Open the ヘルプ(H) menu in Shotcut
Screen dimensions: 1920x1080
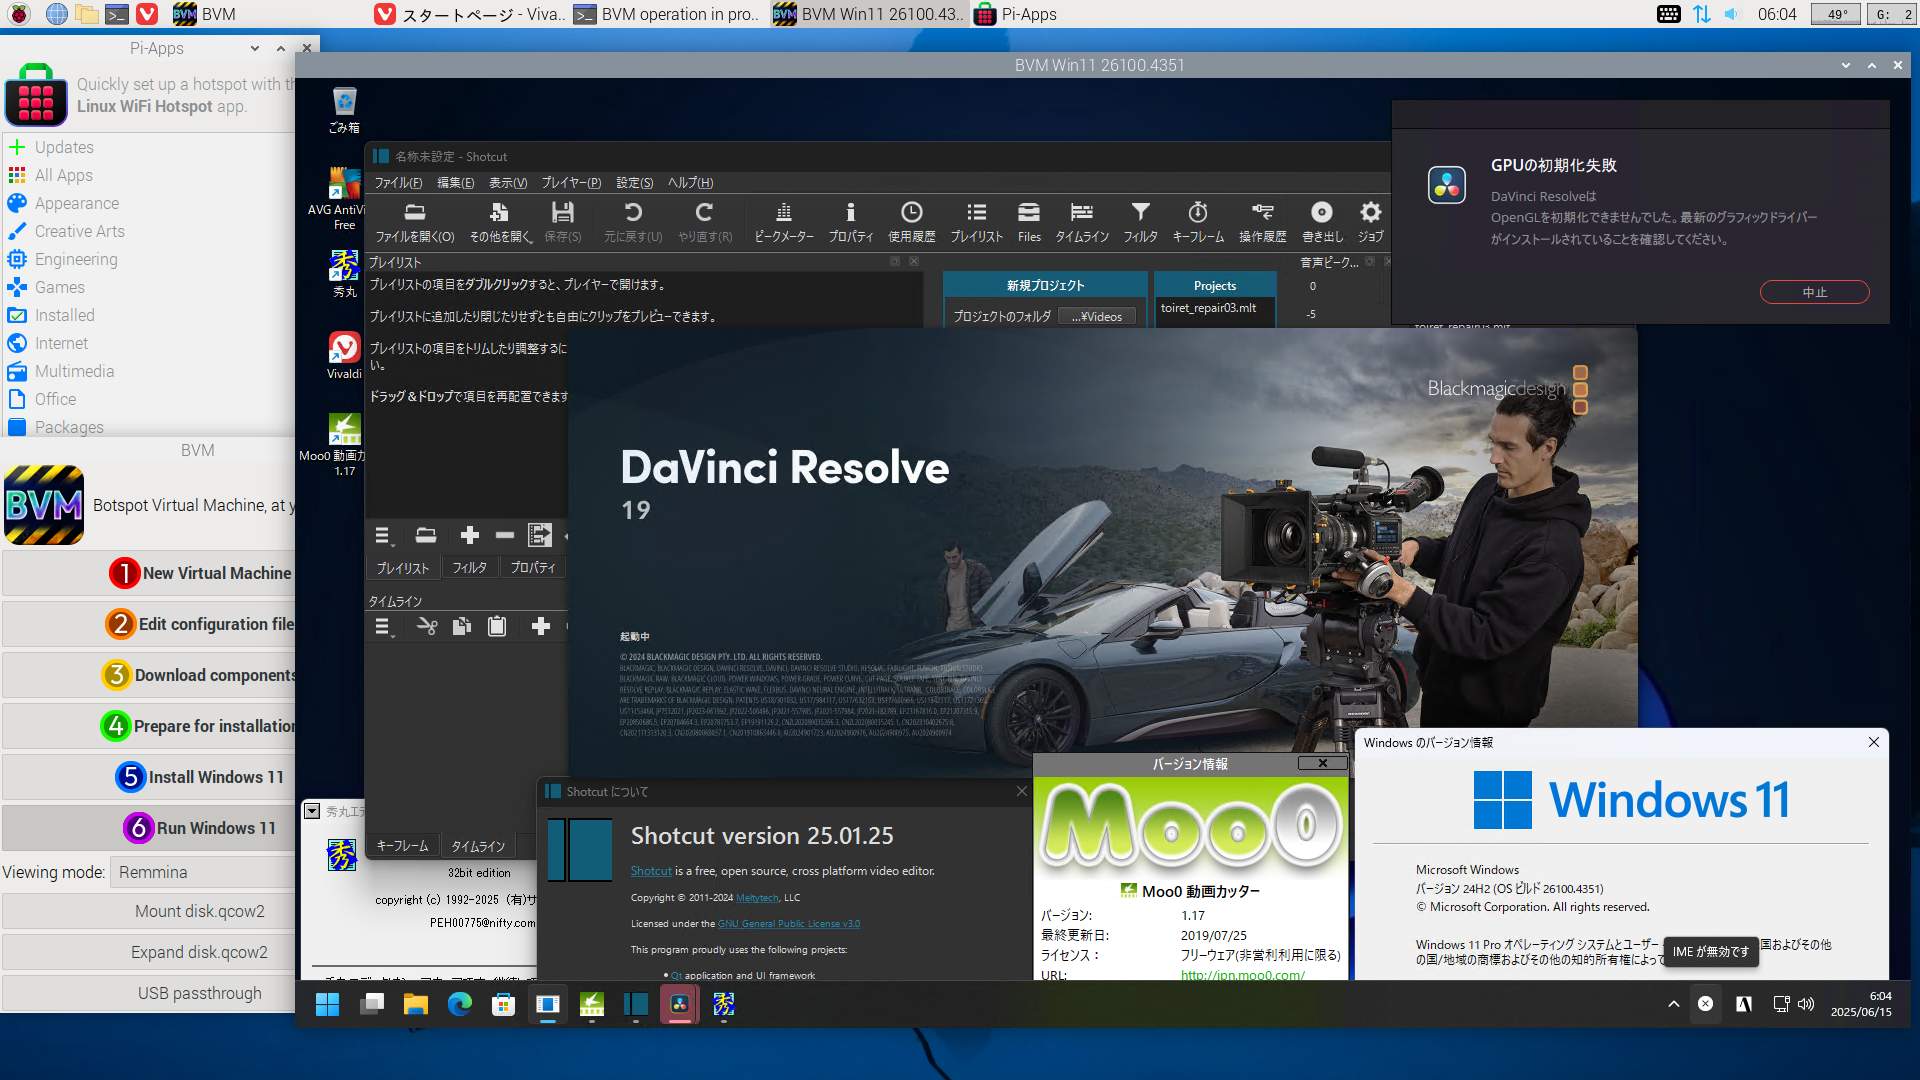click(690, 183)
